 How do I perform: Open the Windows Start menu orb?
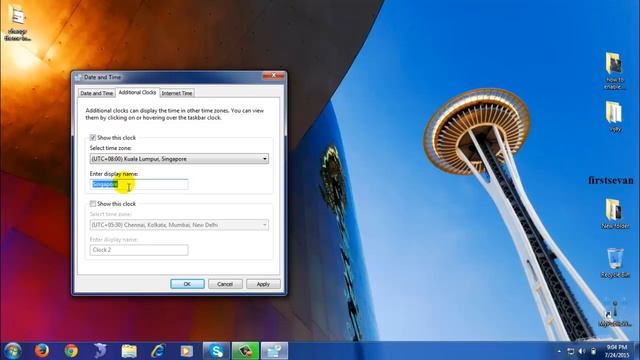[12, 351]
